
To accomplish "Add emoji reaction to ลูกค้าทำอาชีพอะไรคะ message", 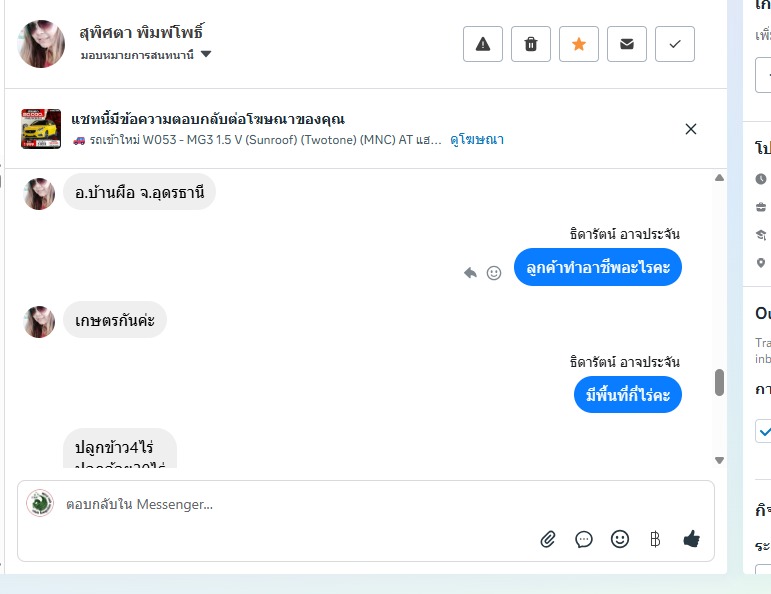I will point(494,272).
